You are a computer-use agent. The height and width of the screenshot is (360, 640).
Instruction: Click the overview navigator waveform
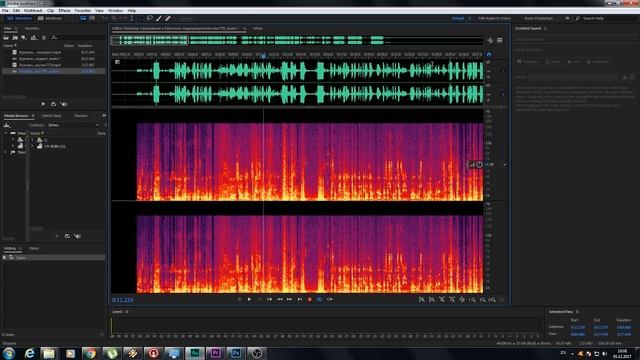(297, 40)
